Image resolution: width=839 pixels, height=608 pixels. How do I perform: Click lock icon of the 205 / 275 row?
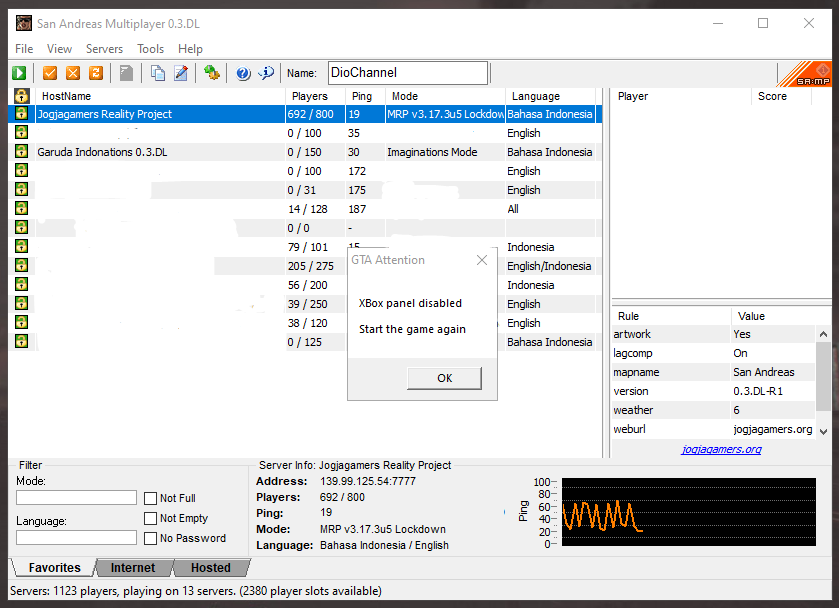pos(21,265)
